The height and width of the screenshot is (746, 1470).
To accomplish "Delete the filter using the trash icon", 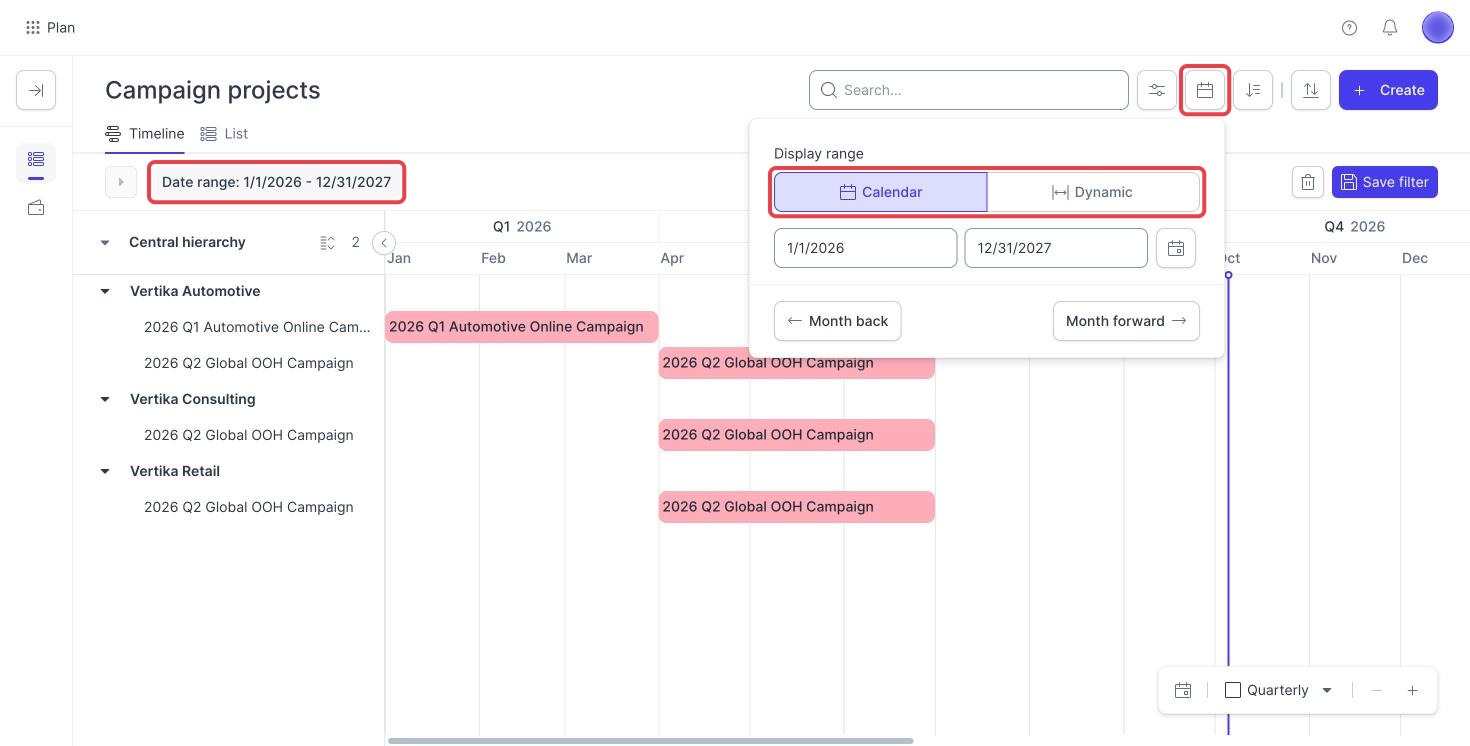I will point(1308,182).
